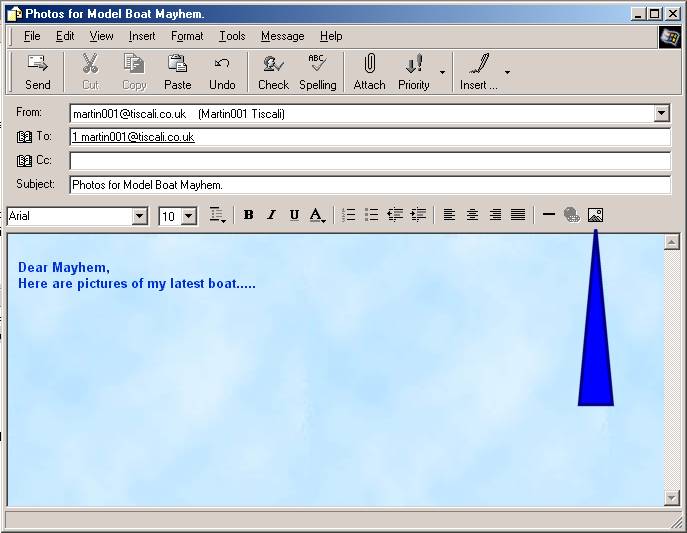Run the Spelling check tool
Screen dimensions: 687x533
[x=317, y=72]
